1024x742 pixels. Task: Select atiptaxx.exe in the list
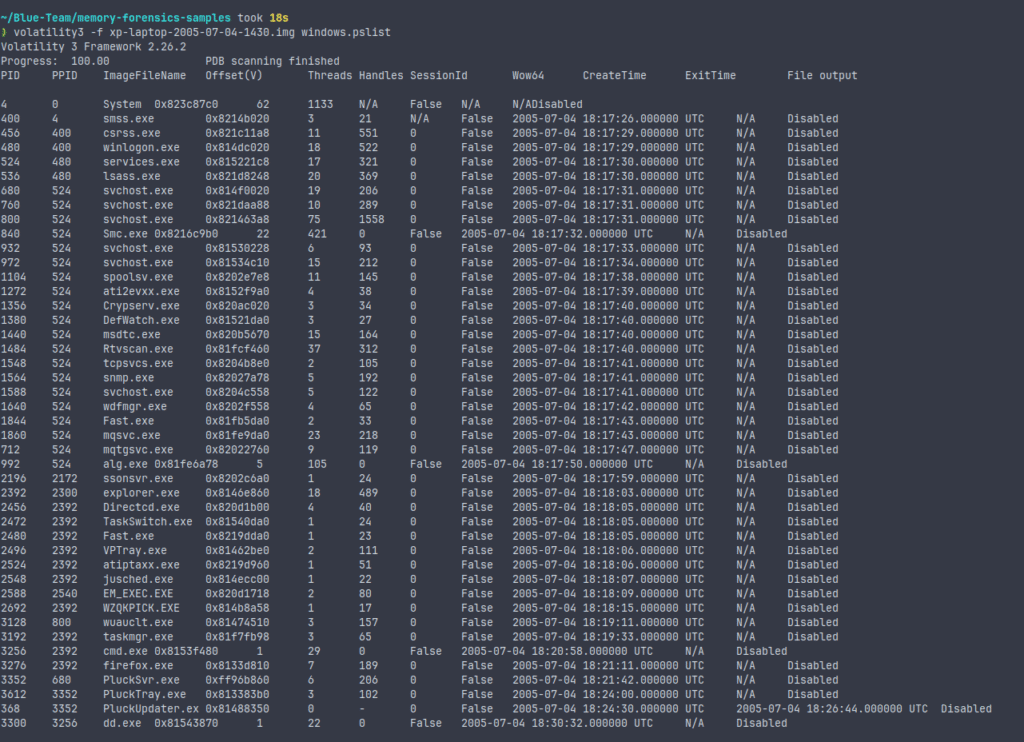(x=141, y=564)
